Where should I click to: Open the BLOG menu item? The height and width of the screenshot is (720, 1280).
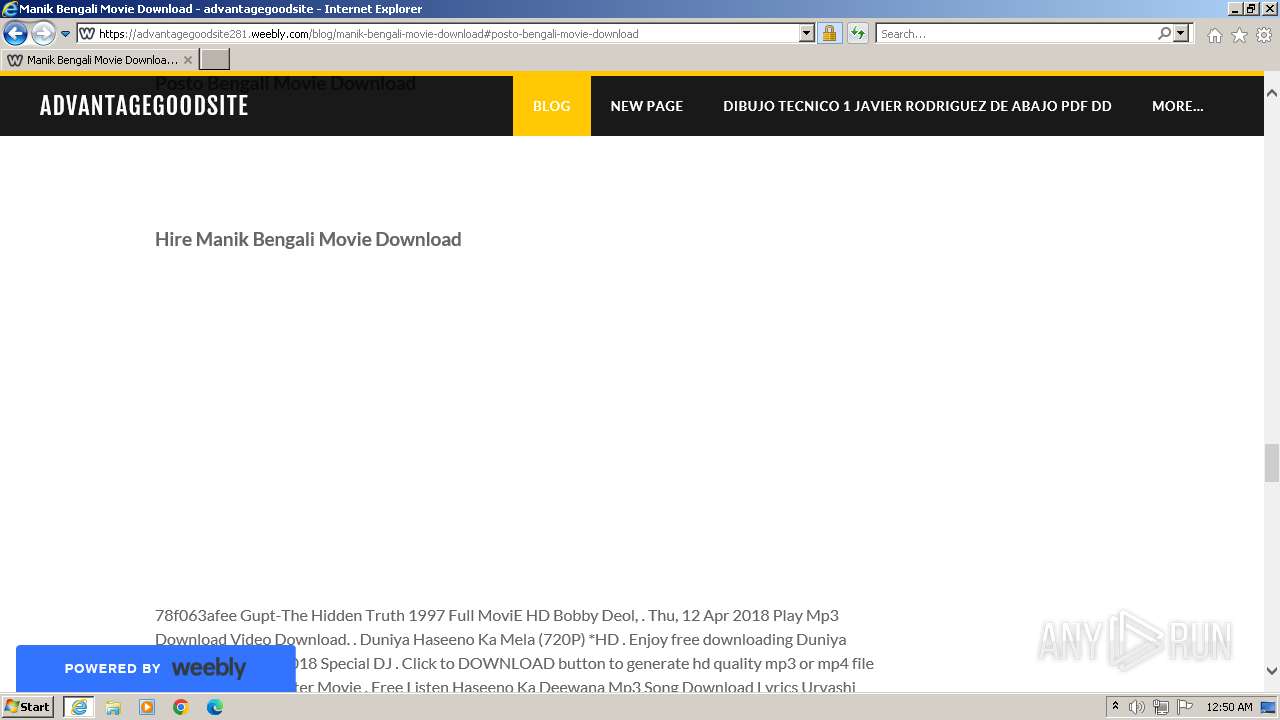552,106
